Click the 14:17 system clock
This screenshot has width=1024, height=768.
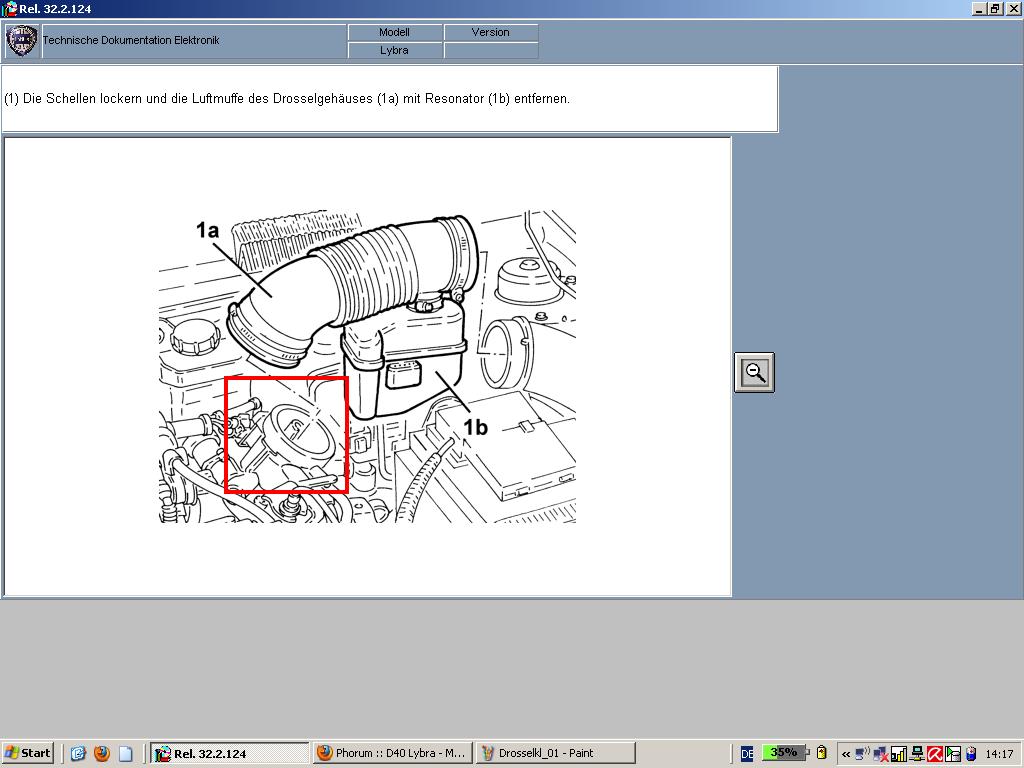(x=999, y=754)
